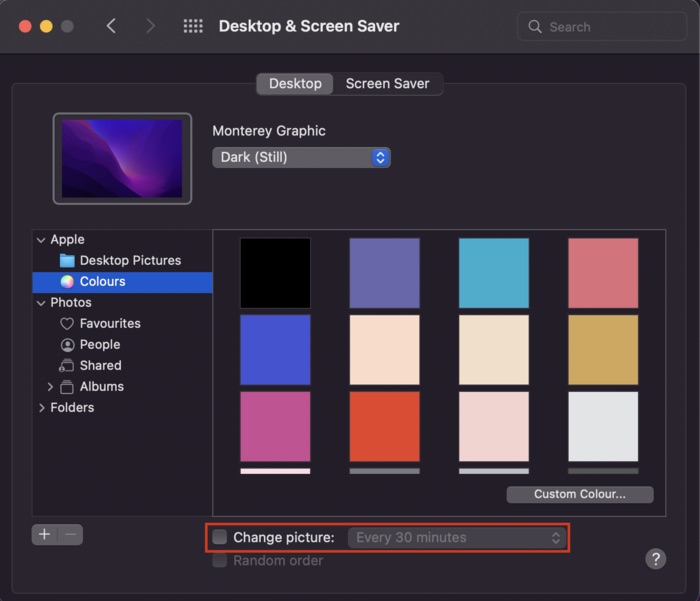Expand the Folders section
Screen dimensions: 700x601
point(42,408)
